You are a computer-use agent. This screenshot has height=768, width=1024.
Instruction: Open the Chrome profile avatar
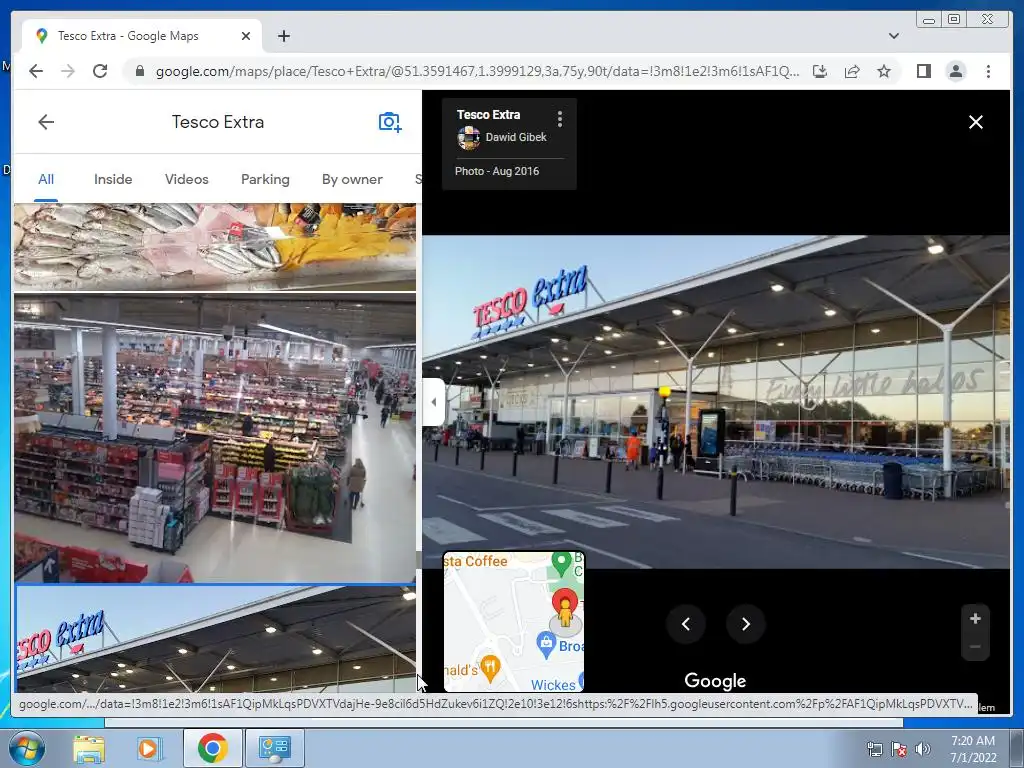tap(955, 71)
